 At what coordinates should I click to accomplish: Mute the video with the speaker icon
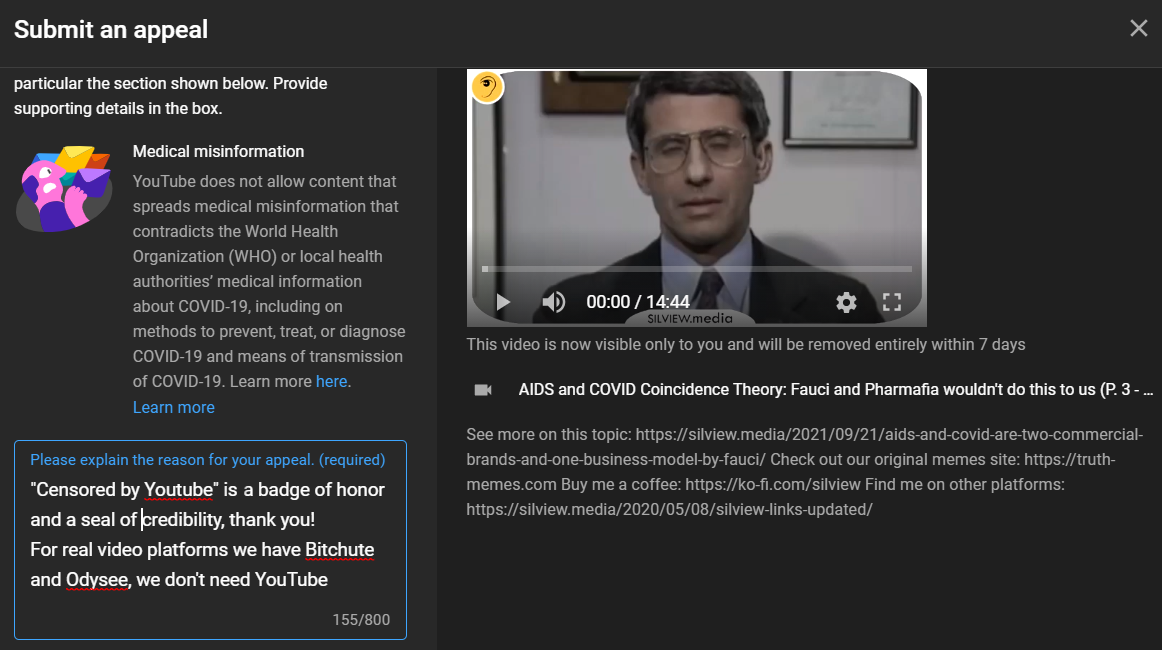click(553, 302)
